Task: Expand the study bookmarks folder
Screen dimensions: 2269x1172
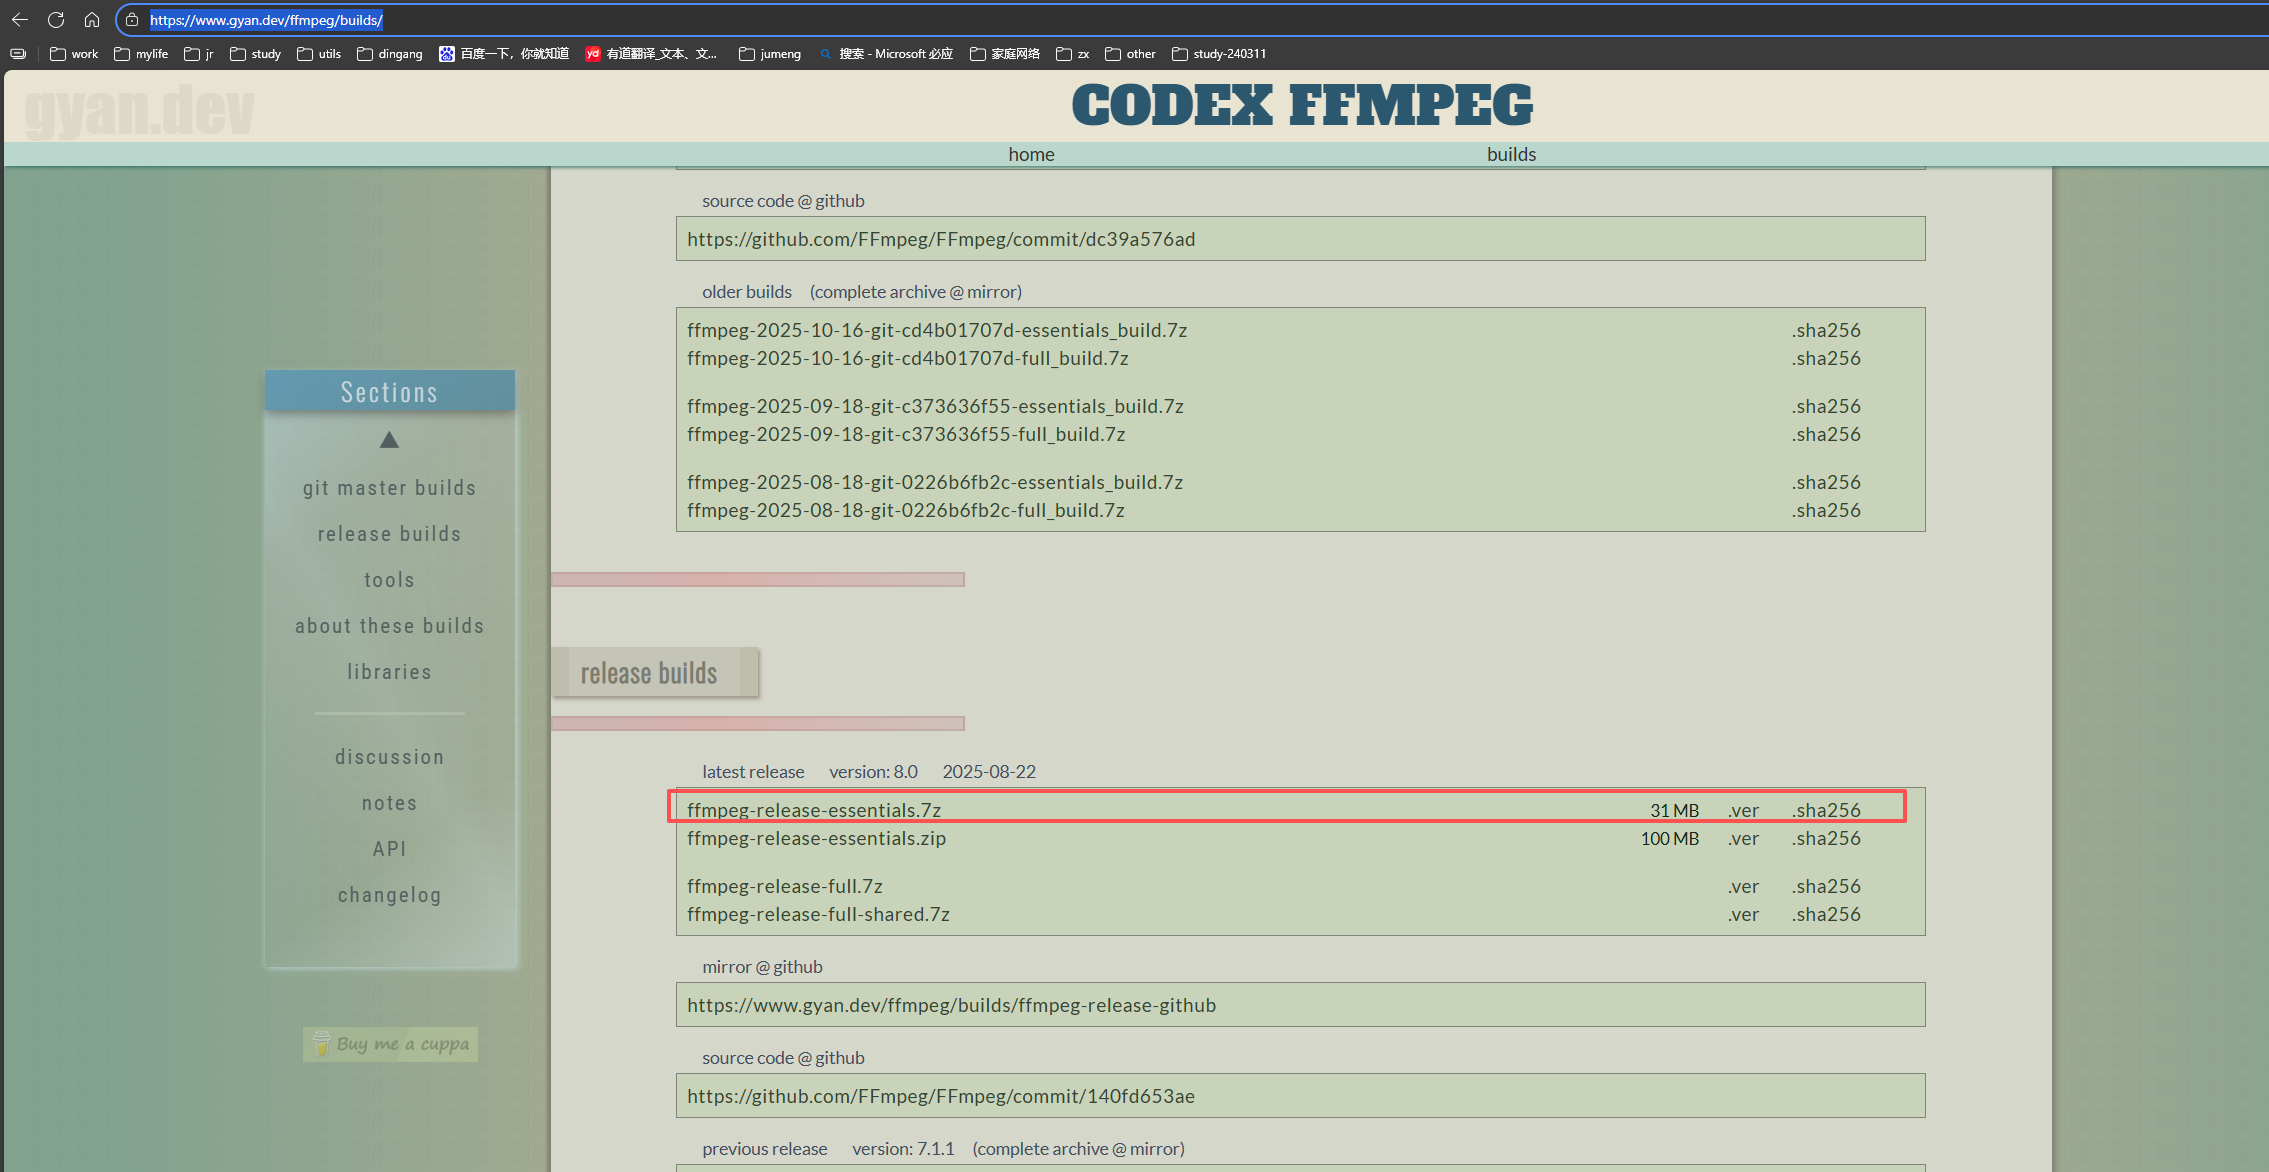Action: (x=255, y=54)
